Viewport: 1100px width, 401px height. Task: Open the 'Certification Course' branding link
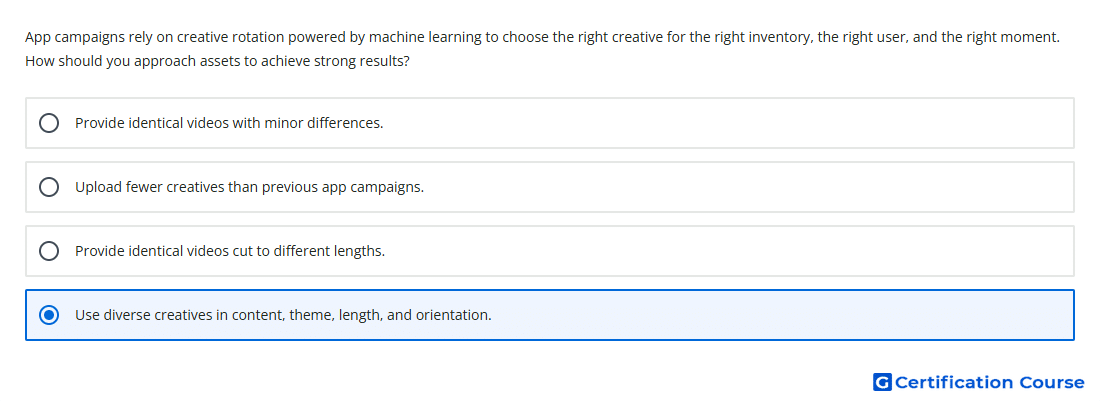point(979,382)
